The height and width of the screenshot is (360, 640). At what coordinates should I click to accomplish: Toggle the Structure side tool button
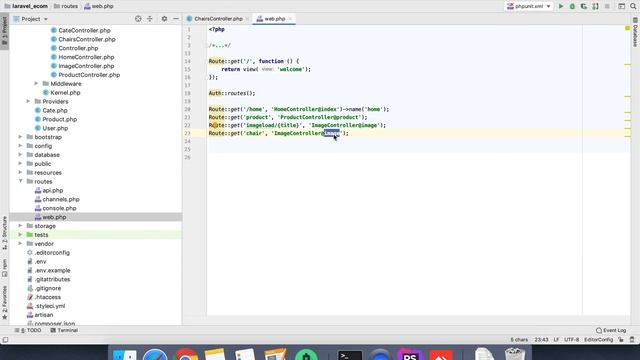pos(4,233)
